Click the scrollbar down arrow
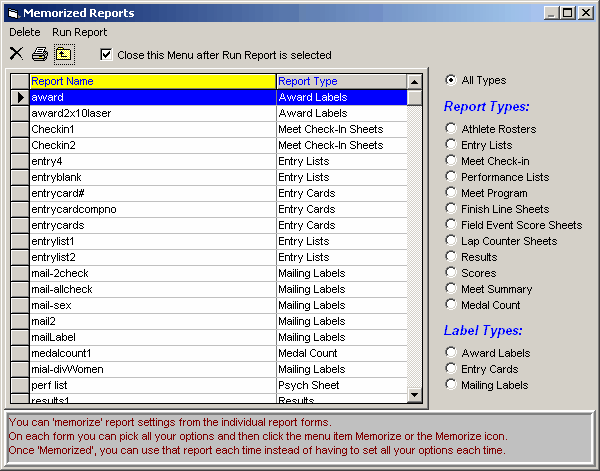 pyautogui.click(x=414, y=394)
